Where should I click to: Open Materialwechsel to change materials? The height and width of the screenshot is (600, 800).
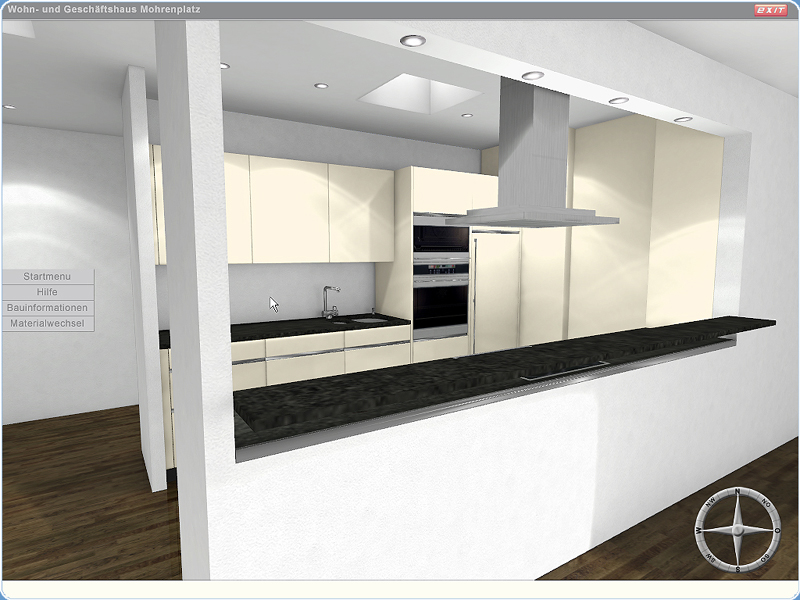48,324
